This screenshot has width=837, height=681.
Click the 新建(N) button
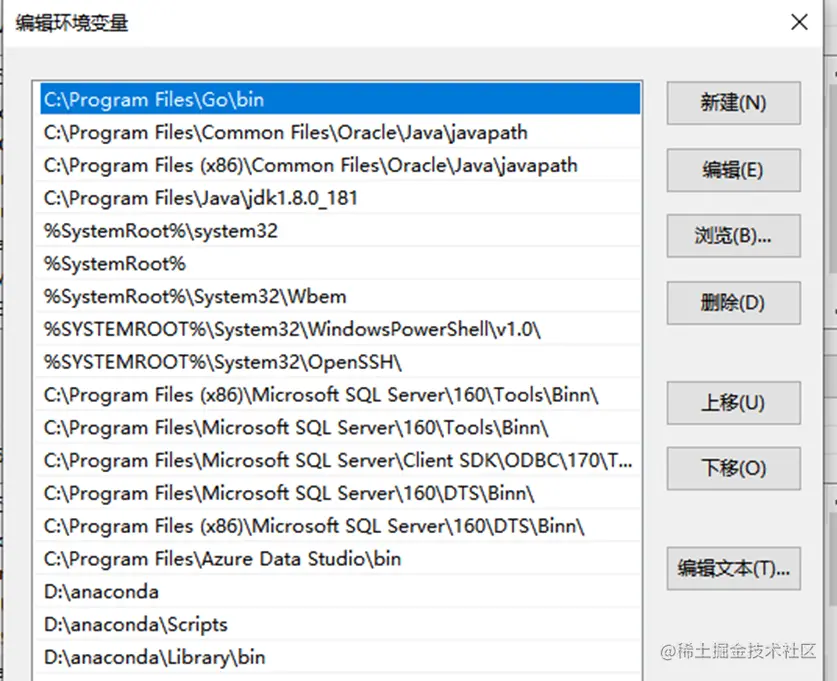pyautogui.click(x=733, y=103)
